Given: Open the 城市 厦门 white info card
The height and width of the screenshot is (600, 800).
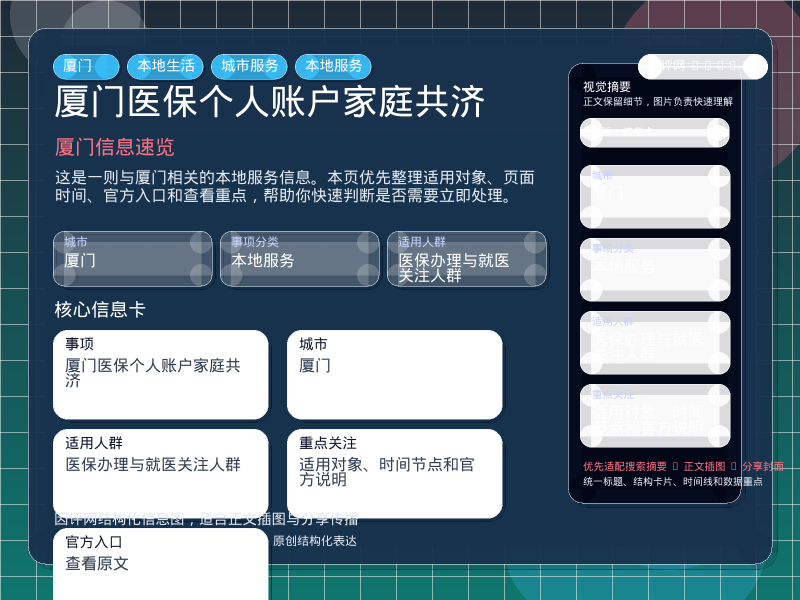Looking at the screenshot, I should pyautogui.click(x=394, y=374).
